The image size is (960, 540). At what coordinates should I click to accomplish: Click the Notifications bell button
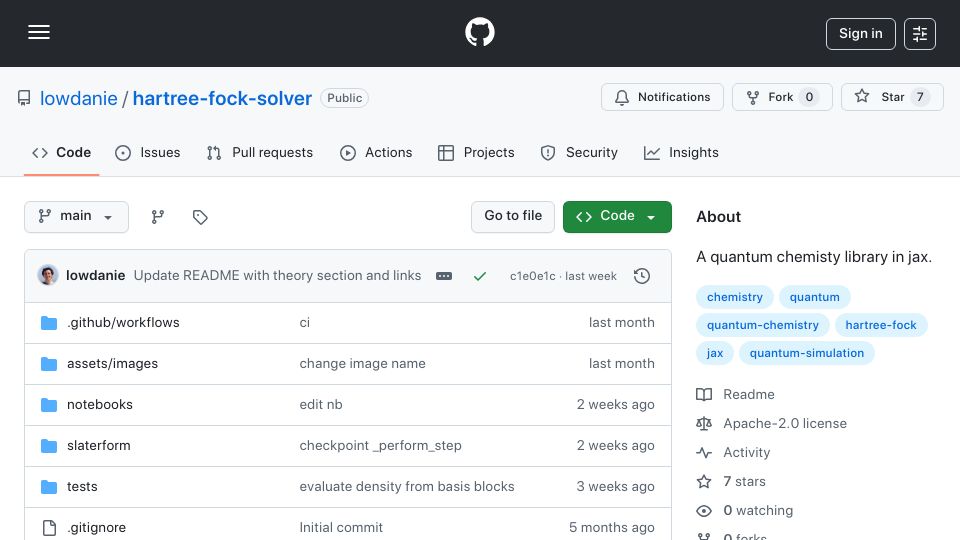coord(662,97)
